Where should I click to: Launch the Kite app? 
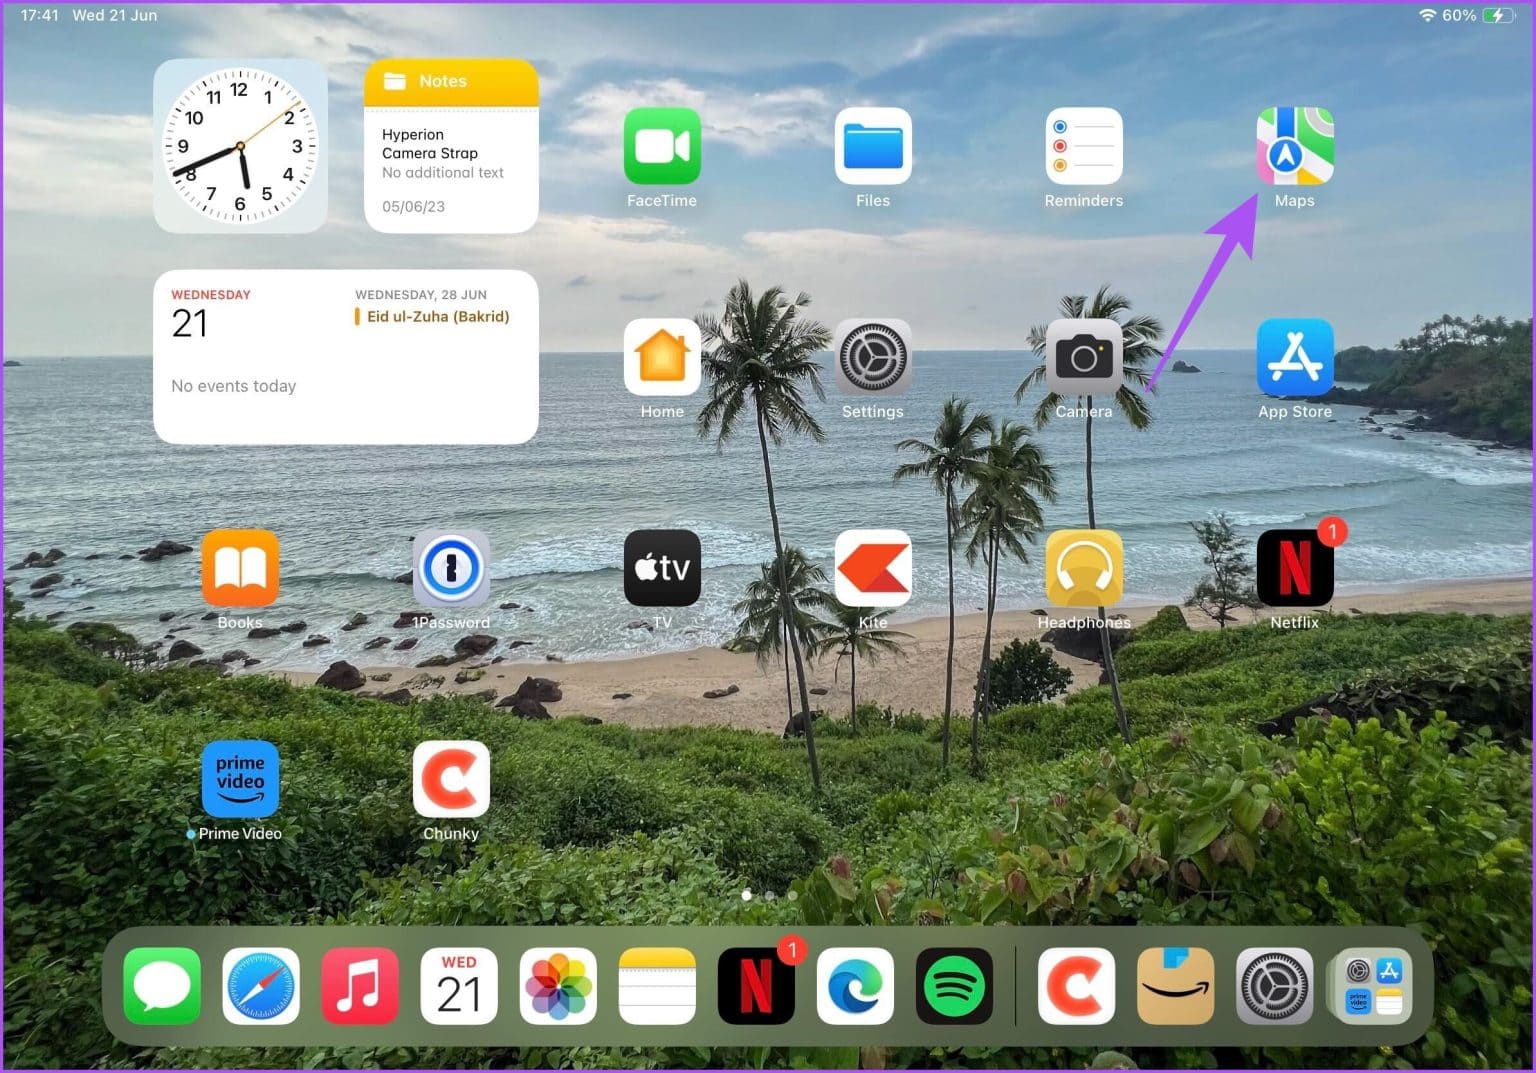[873, 568]
